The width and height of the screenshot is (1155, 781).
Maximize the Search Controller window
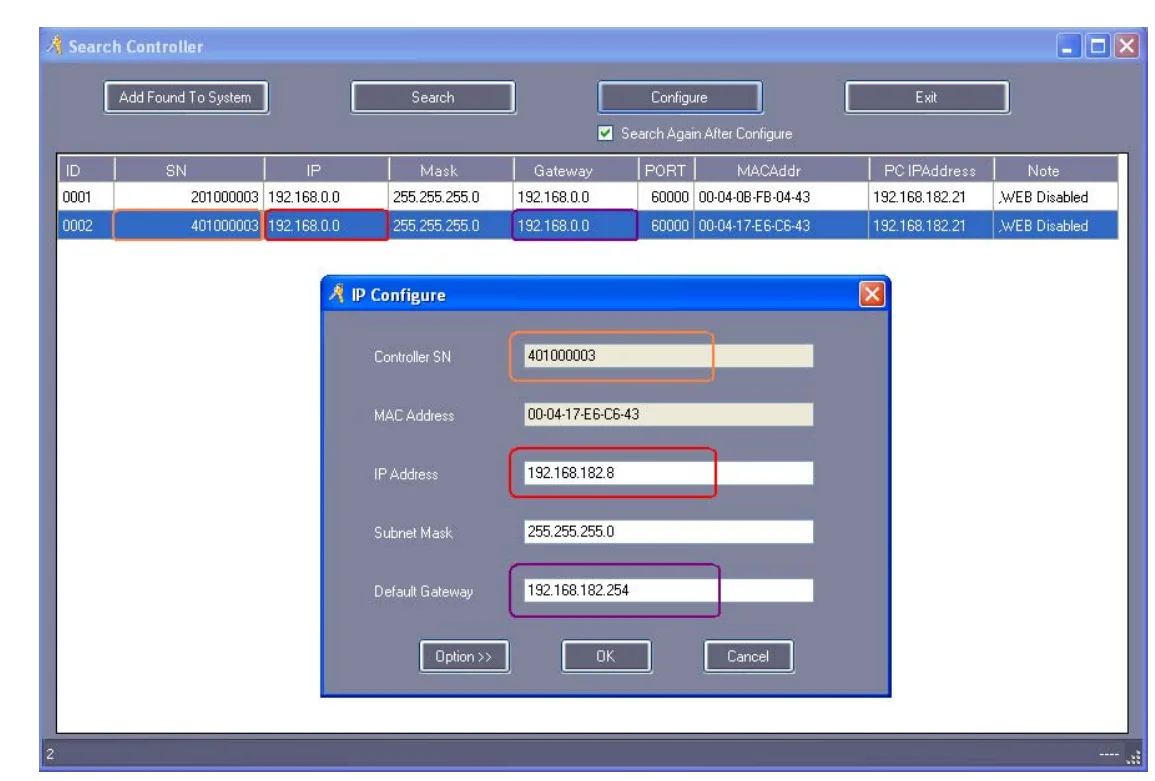[1098, 46]
